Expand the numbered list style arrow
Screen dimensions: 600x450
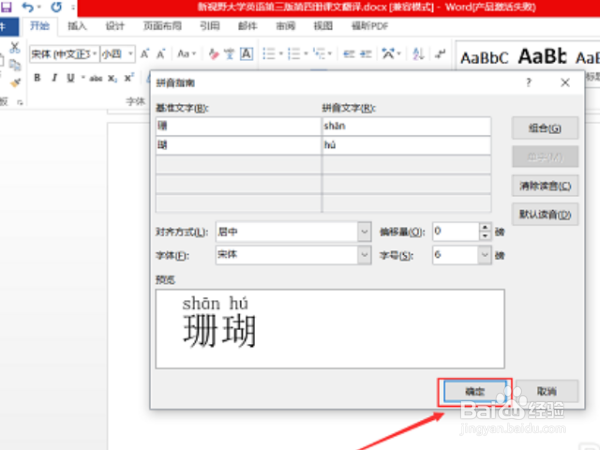[x=306, y=54]
